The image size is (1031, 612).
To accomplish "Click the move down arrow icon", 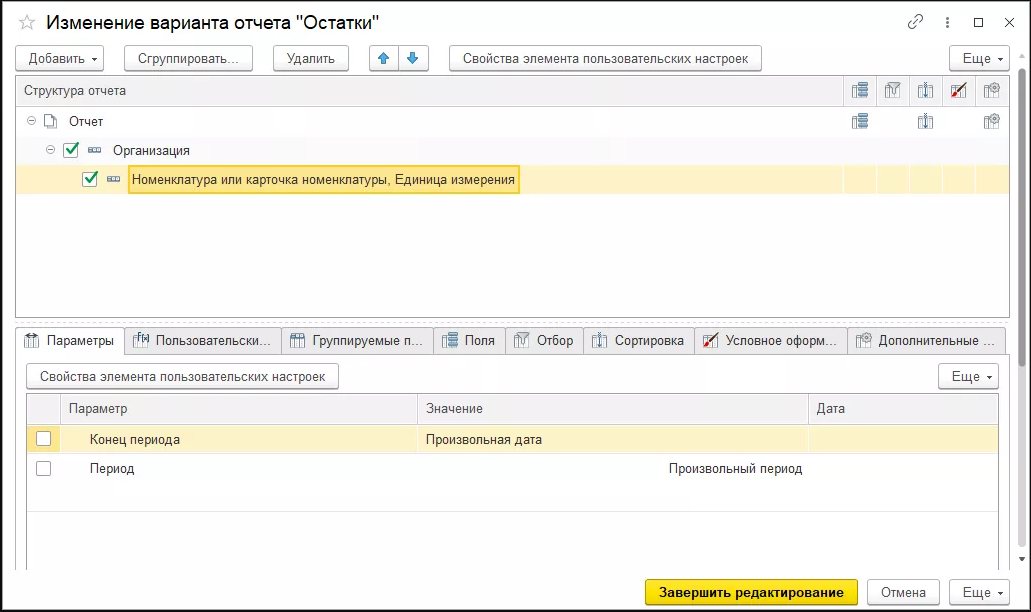I will point(411,59).
